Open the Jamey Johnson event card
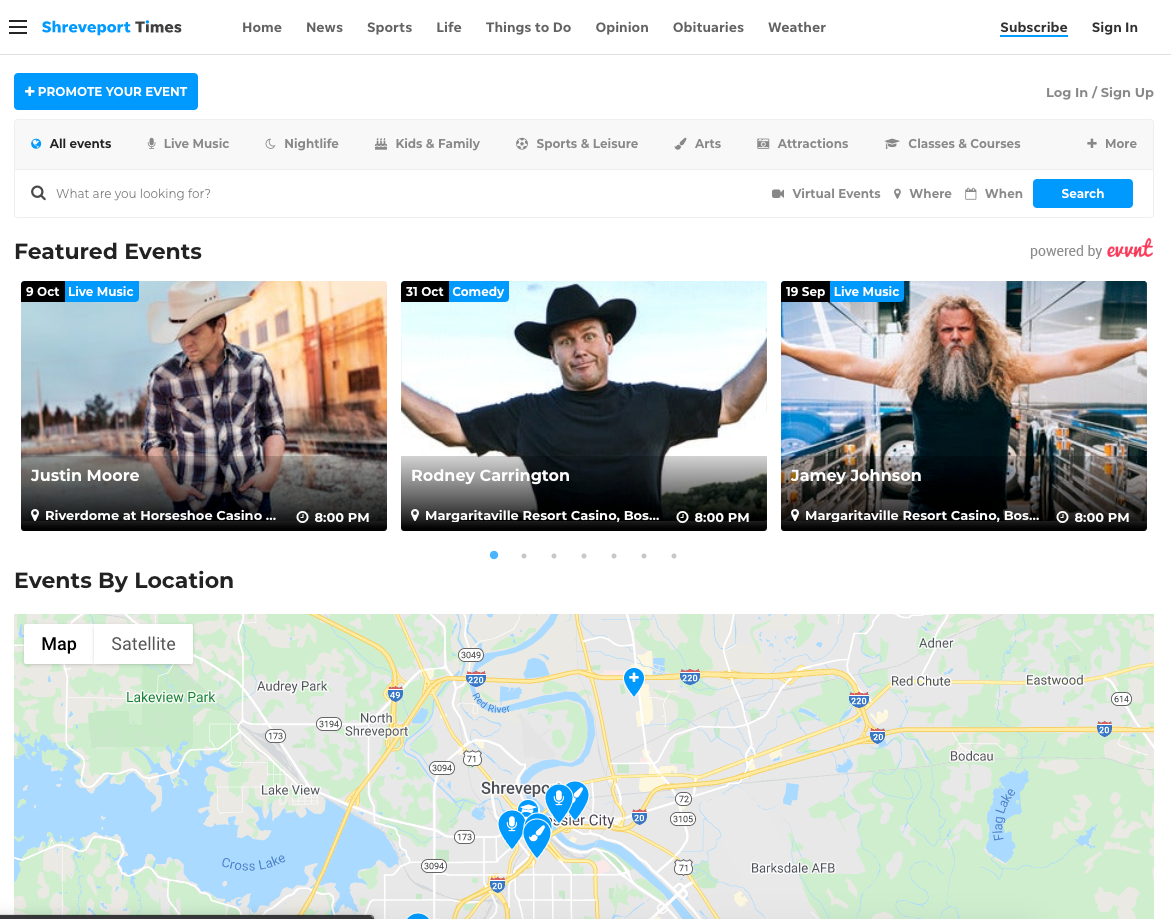 click(x=963, y=406)
